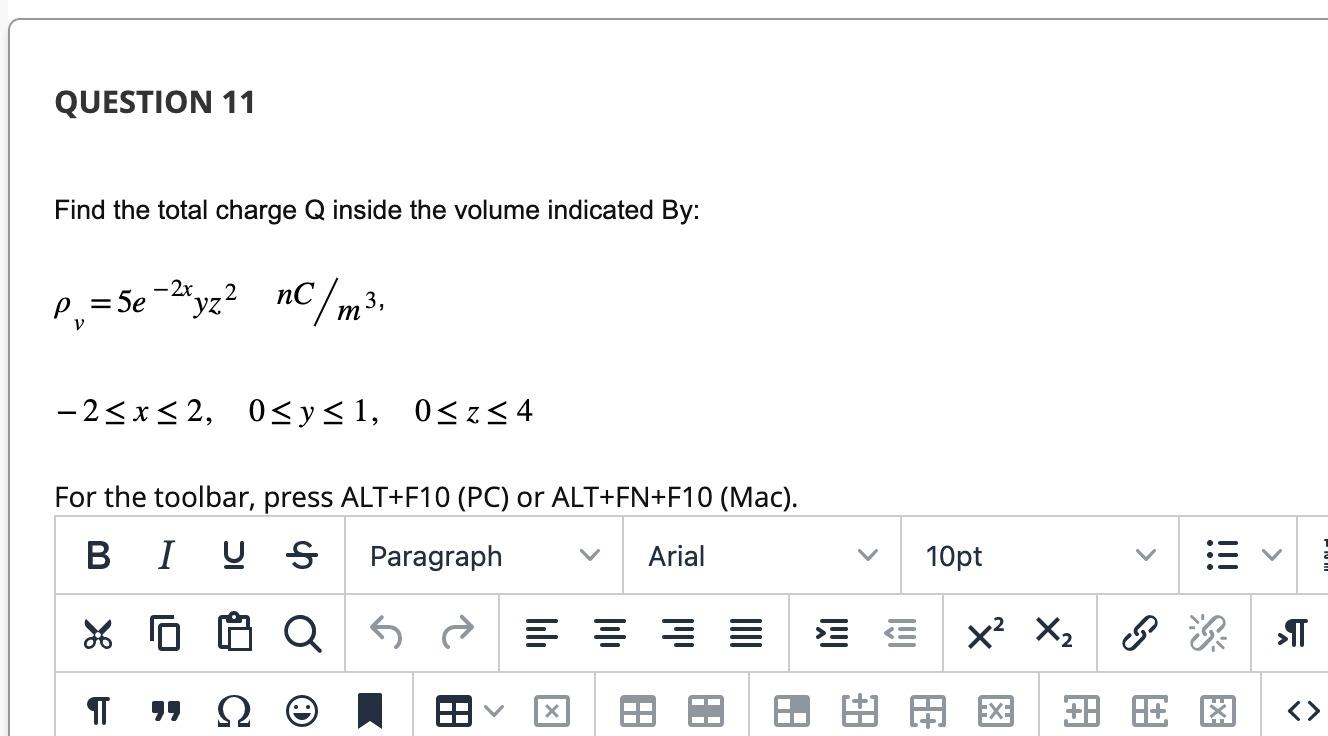Expand the bulleted list options chevron
Image resolution: width=1328 pixels, height=736 pixels.
point(1271,556)
